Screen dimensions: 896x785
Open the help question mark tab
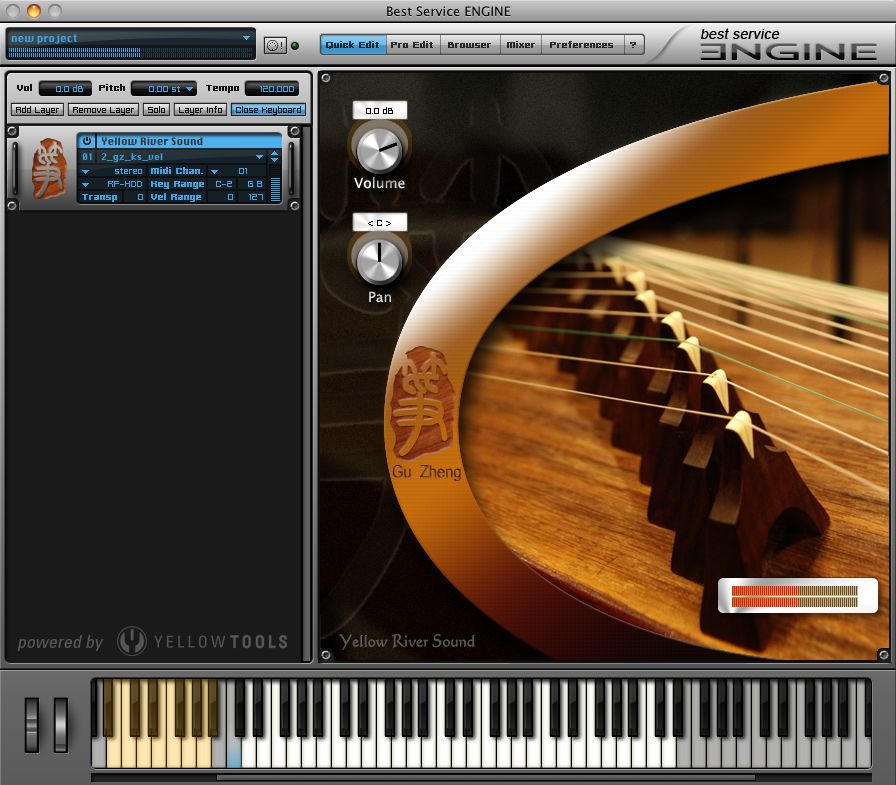coord(633,45)
